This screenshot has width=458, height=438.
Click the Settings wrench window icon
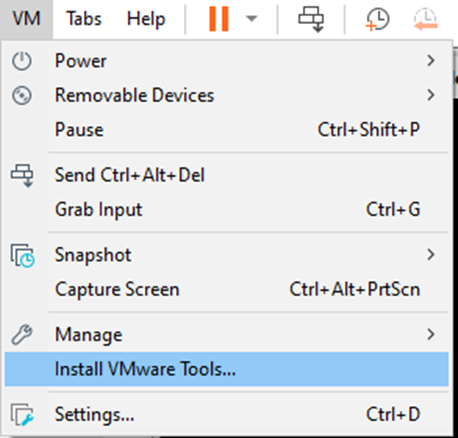[x=22, y=415]
